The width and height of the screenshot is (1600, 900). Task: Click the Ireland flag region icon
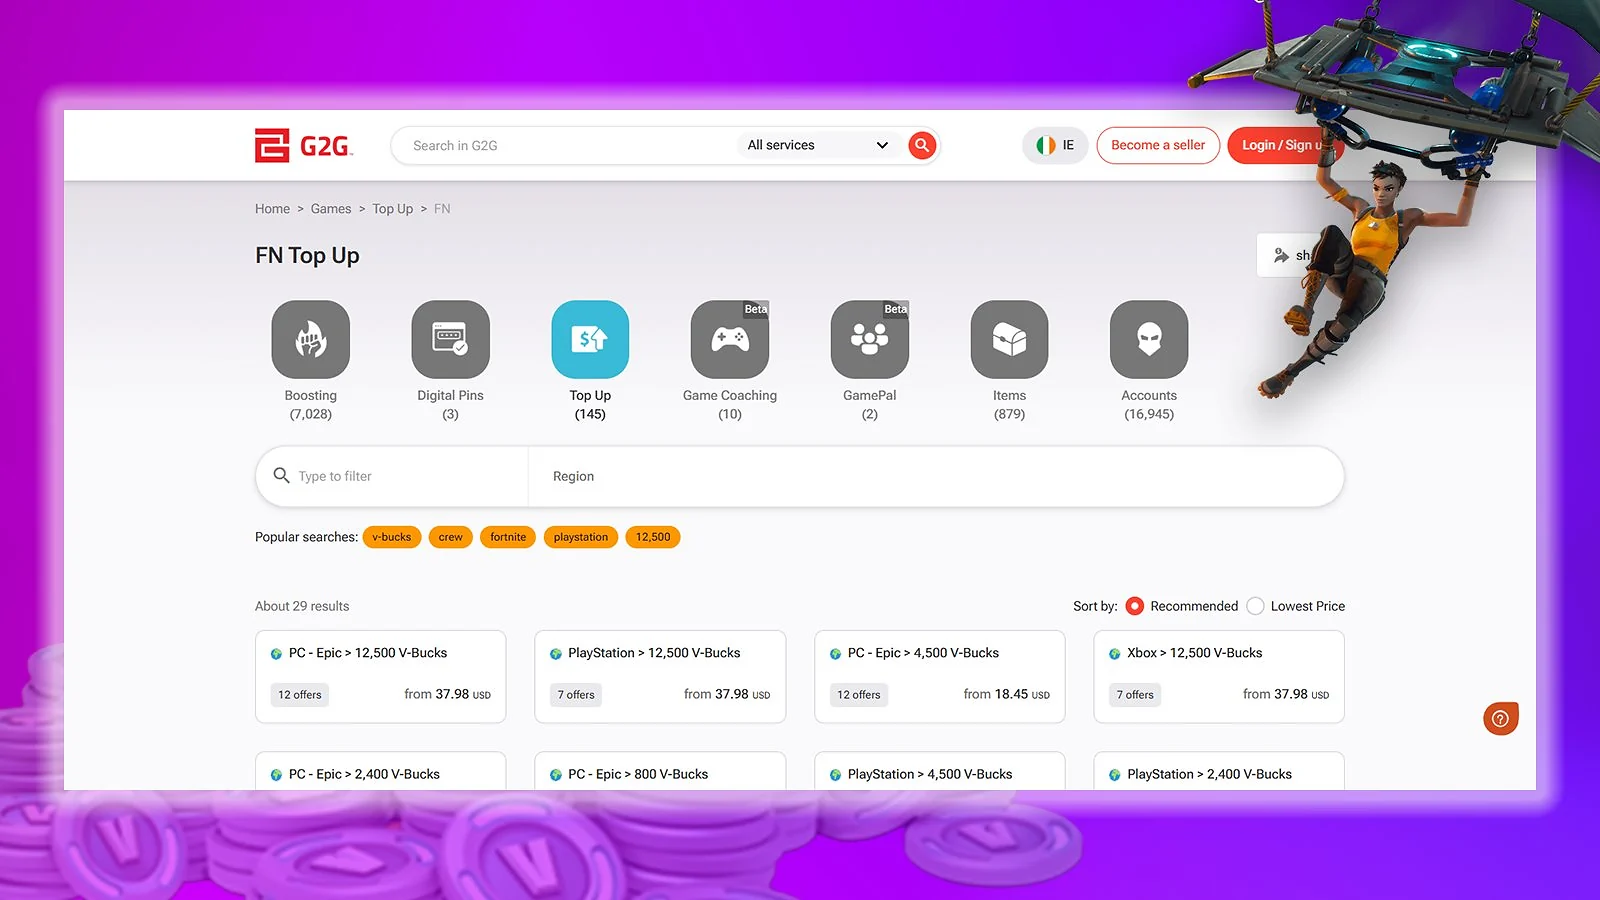click(1046, 145)
